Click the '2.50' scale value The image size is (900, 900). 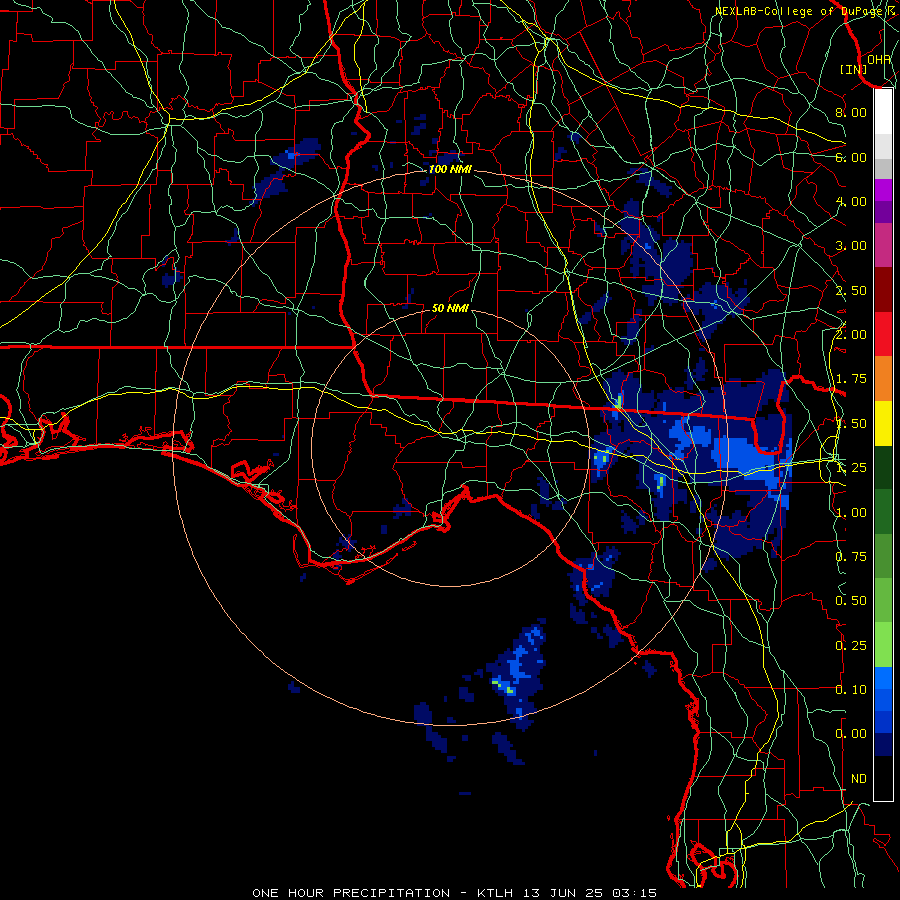(851, 290)
